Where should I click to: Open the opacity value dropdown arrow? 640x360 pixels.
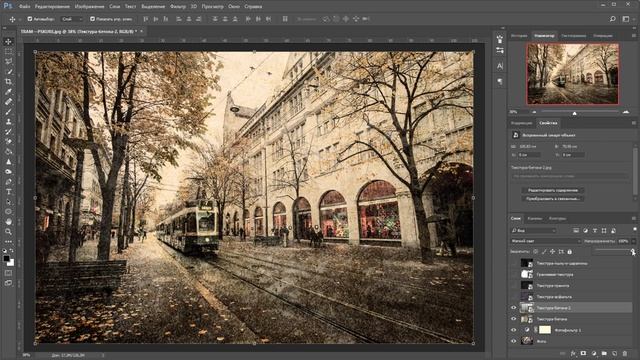coord(633,241)
